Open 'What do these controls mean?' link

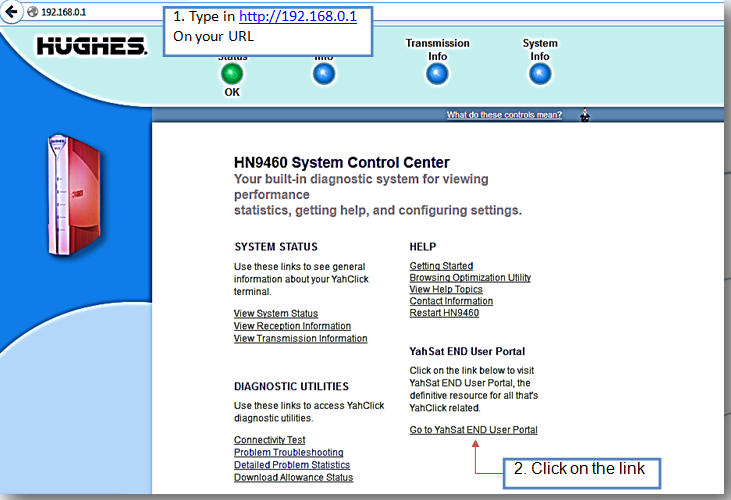click(504, 115)
